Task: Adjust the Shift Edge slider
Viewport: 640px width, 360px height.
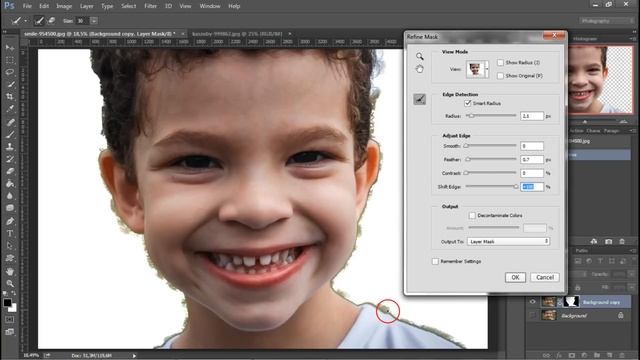Action: tap(516, 187)
